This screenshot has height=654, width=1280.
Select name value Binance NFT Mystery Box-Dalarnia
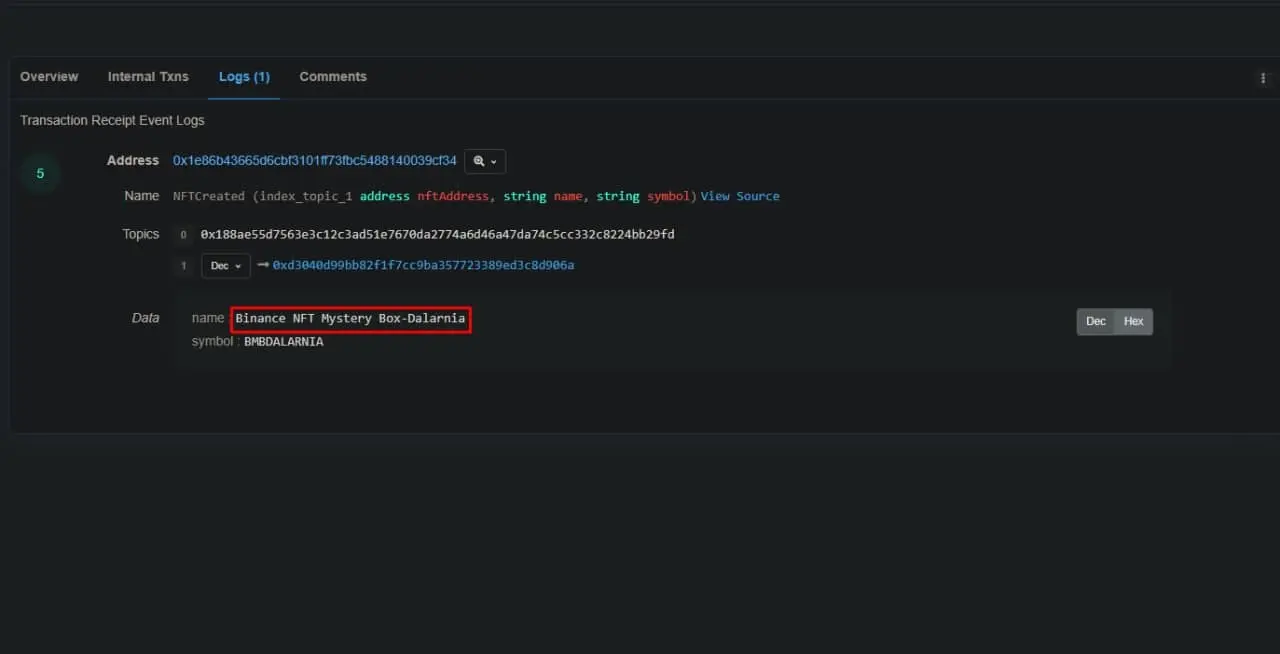pyautogui.click(x=350, y=318)
